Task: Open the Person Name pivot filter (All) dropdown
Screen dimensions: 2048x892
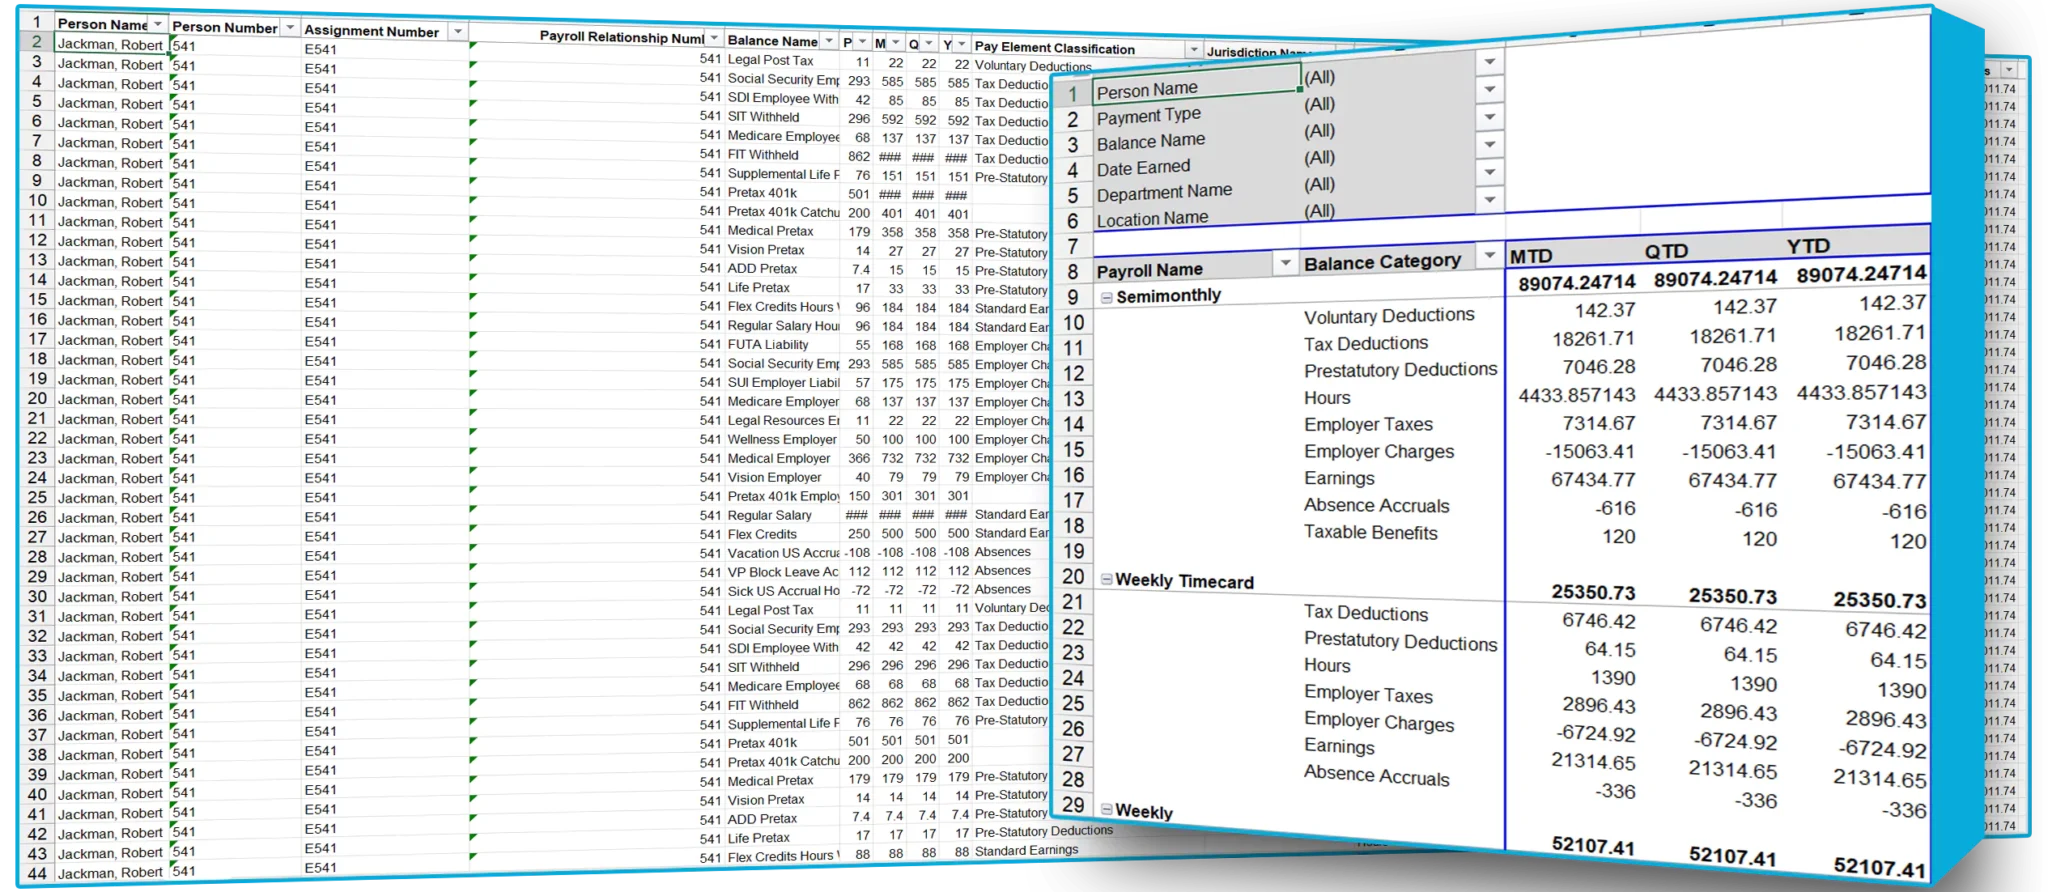Action: pyautogui.click(x=1489, y=62)
